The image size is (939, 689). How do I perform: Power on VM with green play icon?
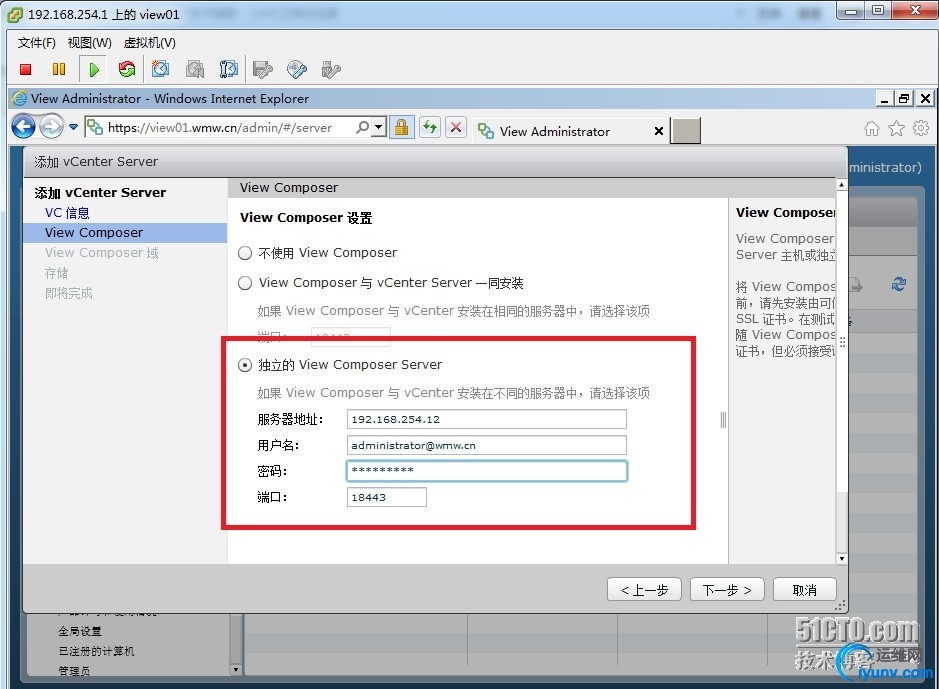click(93, 69)
